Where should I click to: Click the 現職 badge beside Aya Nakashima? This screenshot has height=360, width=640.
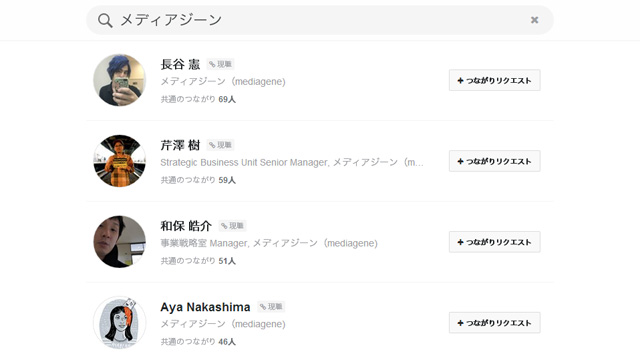click(x=271, y=307)
